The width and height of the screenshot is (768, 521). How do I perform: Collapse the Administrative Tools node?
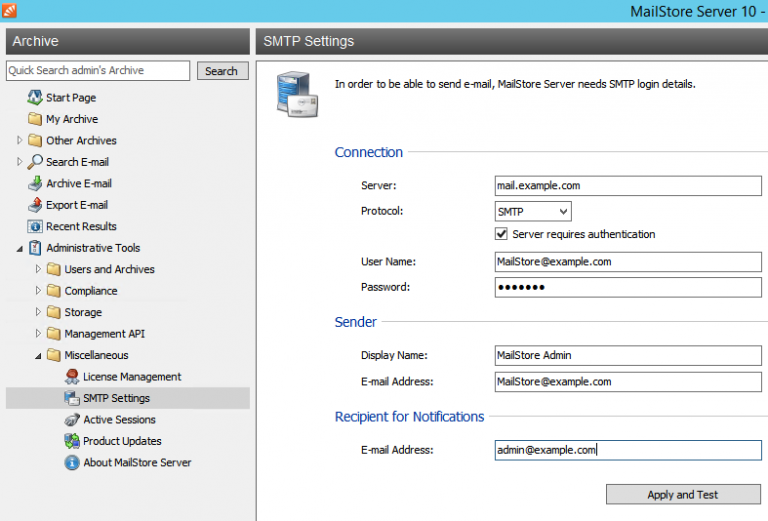click(20, 249)
